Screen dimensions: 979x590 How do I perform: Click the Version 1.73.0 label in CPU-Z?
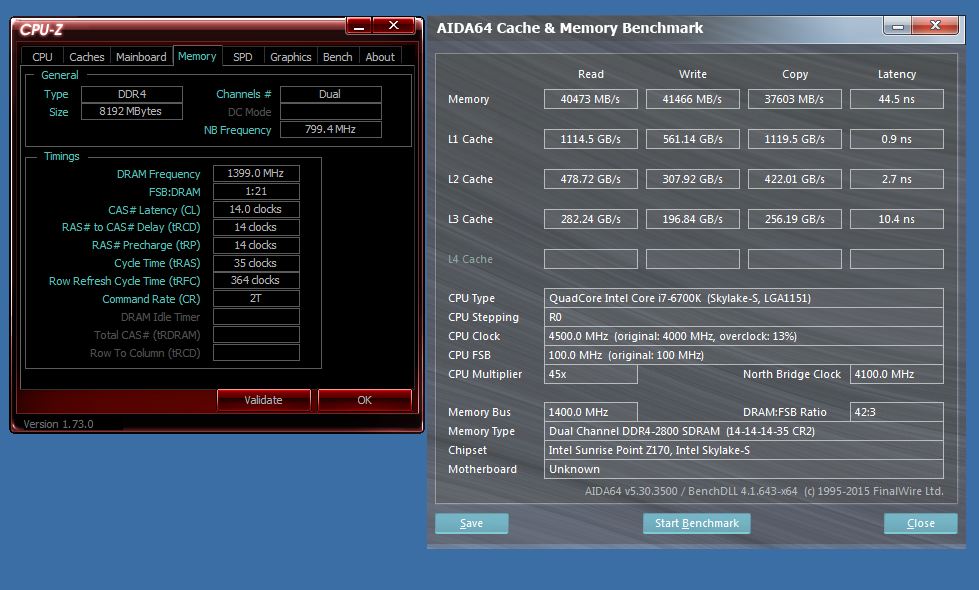point(59,424)
